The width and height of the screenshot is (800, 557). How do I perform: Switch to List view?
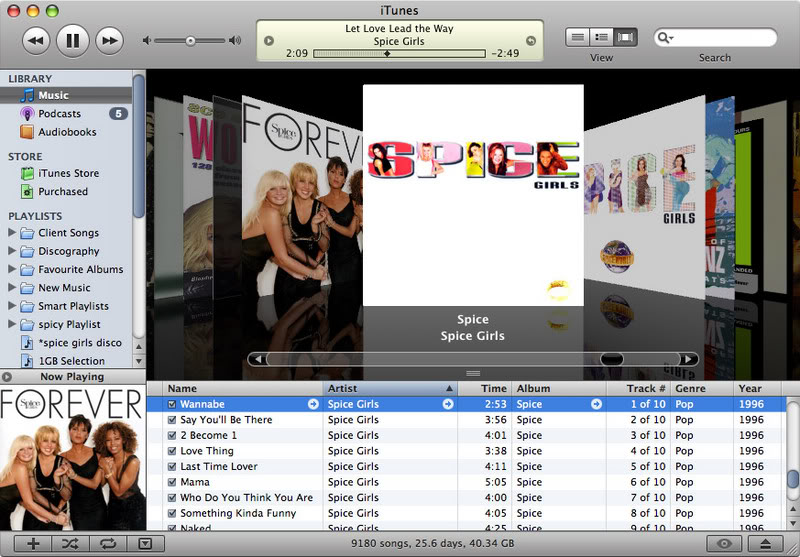click(x=578, y=37)
